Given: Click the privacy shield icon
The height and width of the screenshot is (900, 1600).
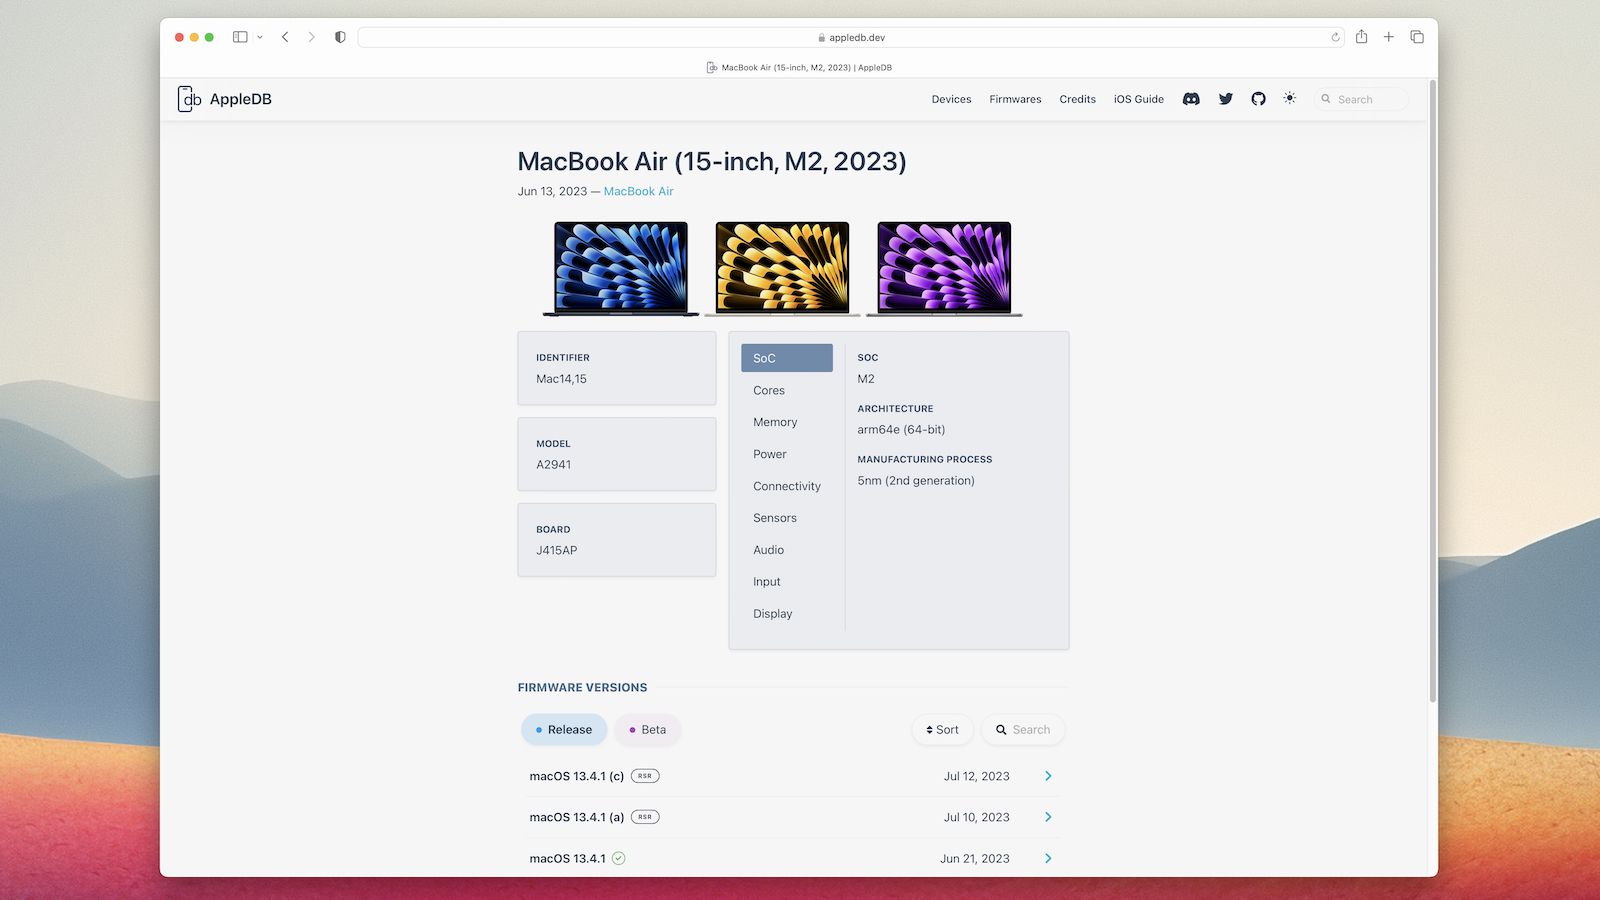Looking at the screenshot, I should point(340,37).
